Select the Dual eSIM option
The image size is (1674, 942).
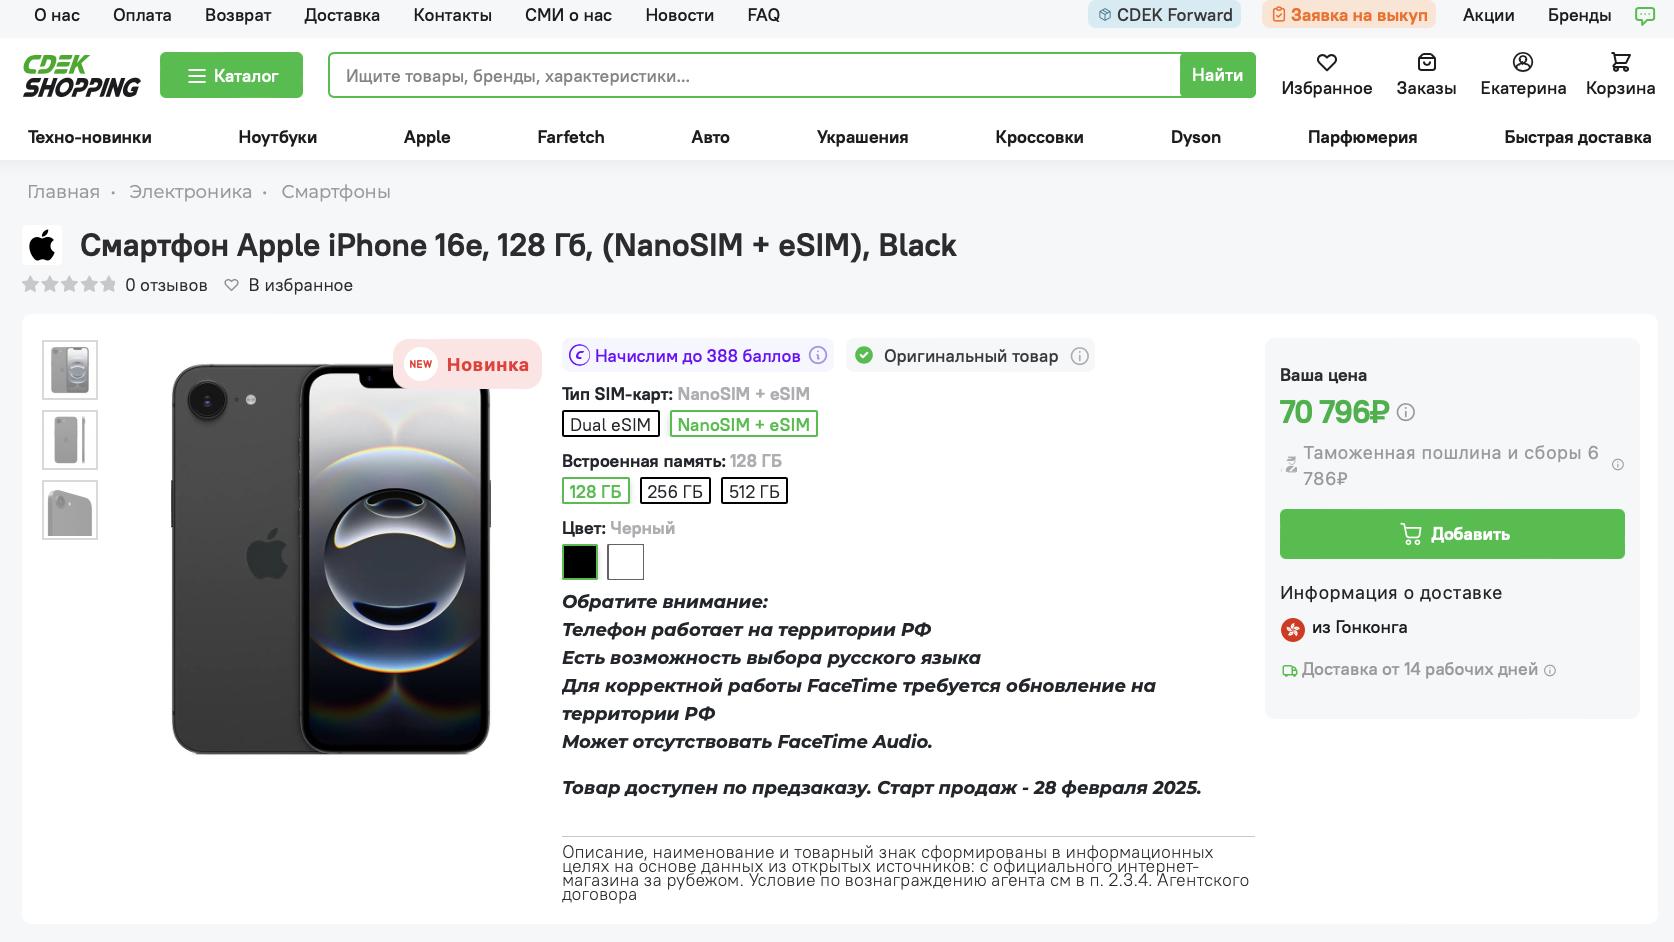click(x=610, y=424)
